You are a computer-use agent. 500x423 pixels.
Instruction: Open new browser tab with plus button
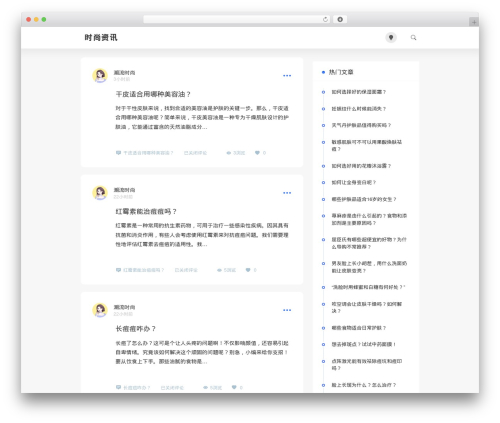coord(474,22)
